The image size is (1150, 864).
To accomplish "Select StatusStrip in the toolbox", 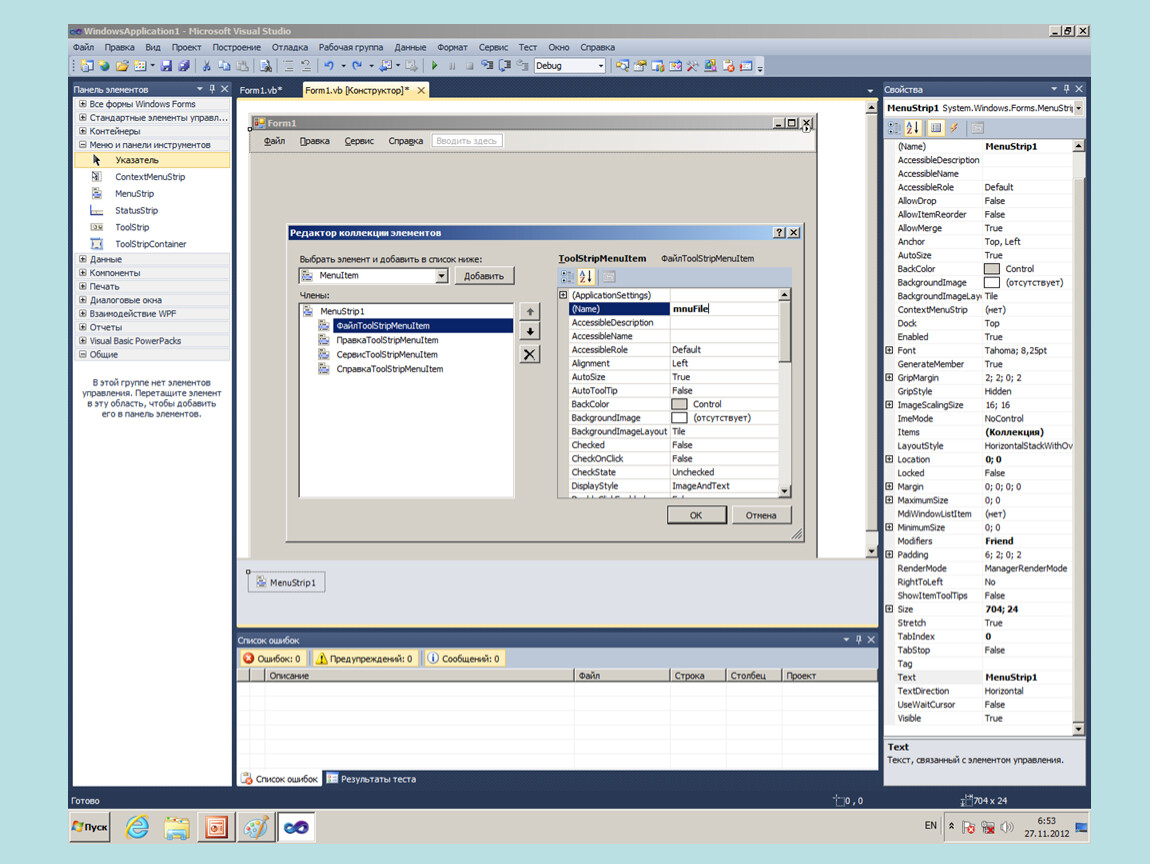I will click(136, 211).
